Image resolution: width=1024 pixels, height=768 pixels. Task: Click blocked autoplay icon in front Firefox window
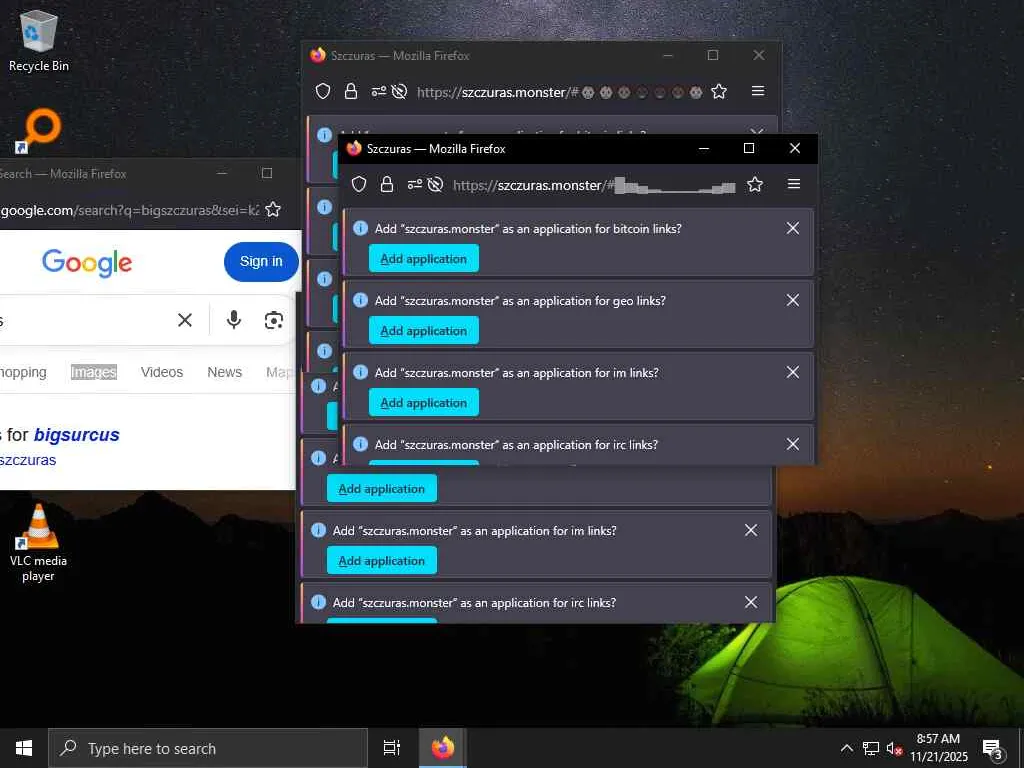435,185
